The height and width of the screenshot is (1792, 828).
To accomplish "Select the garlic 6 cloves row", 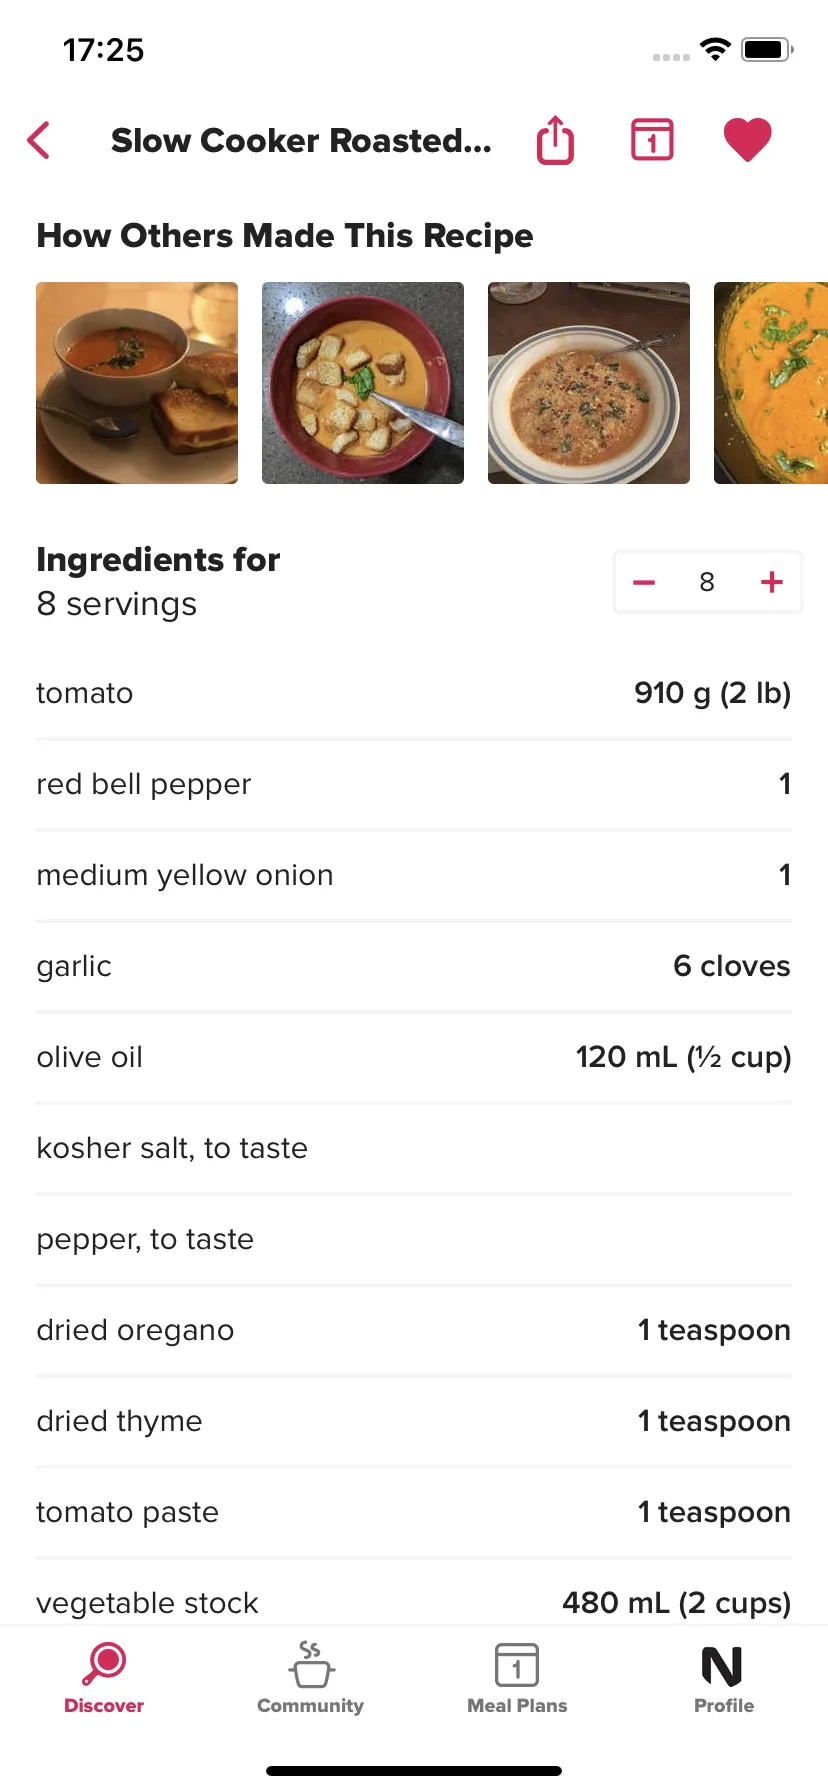I will click(414, 966).
